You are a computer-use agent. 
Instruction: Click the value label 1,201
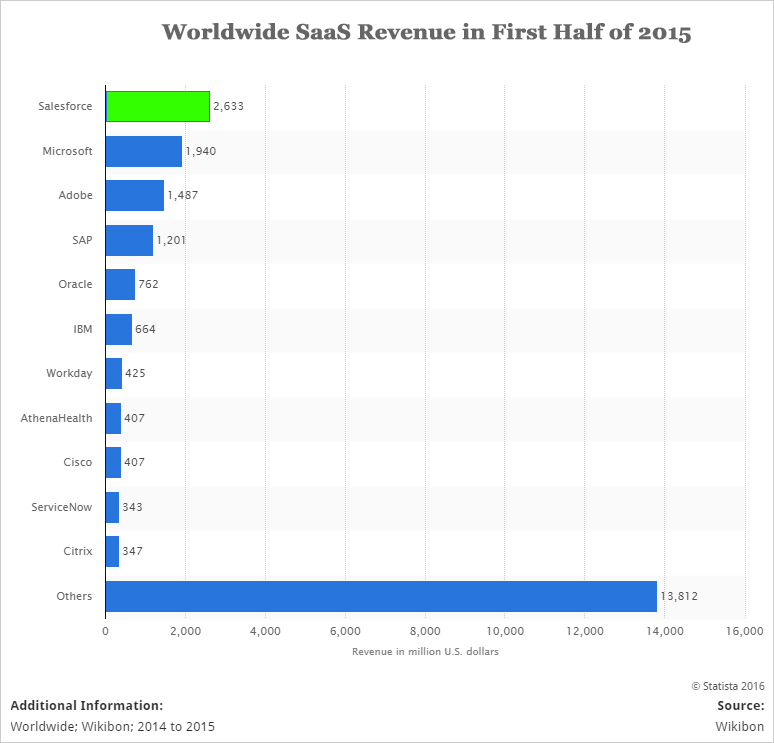[x=171, y=240]
